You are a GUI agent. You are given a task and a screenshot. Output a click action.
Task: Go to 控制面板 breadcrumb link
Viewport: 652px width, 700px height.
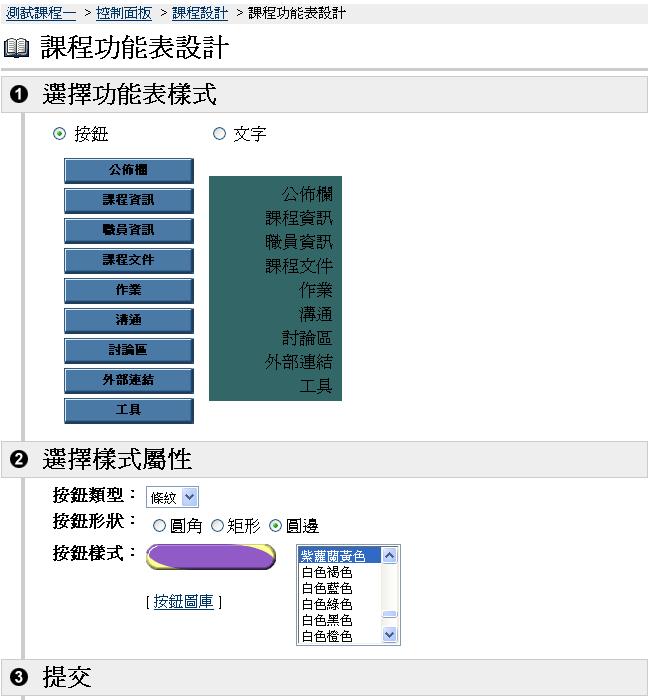pos(124,13)
